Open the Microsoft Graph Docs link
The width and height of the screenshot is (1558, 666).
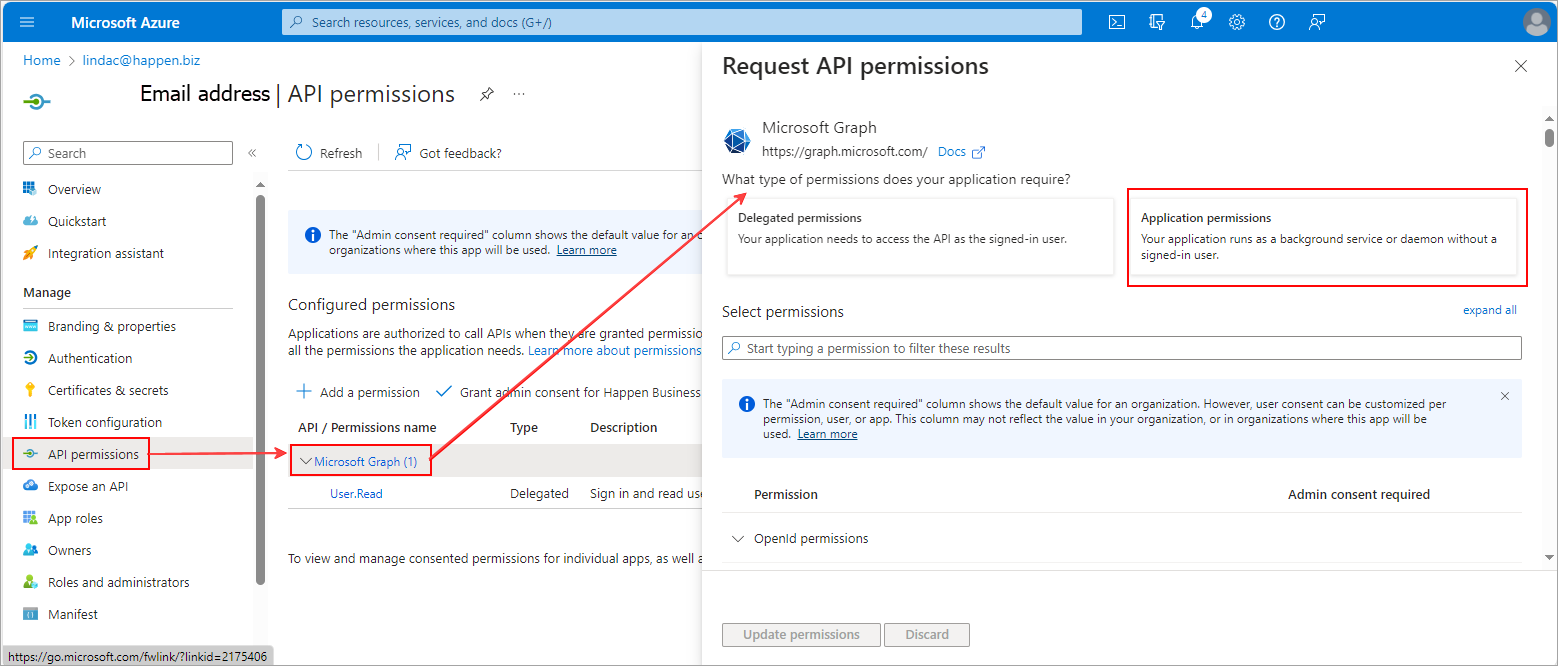(954, 151)
